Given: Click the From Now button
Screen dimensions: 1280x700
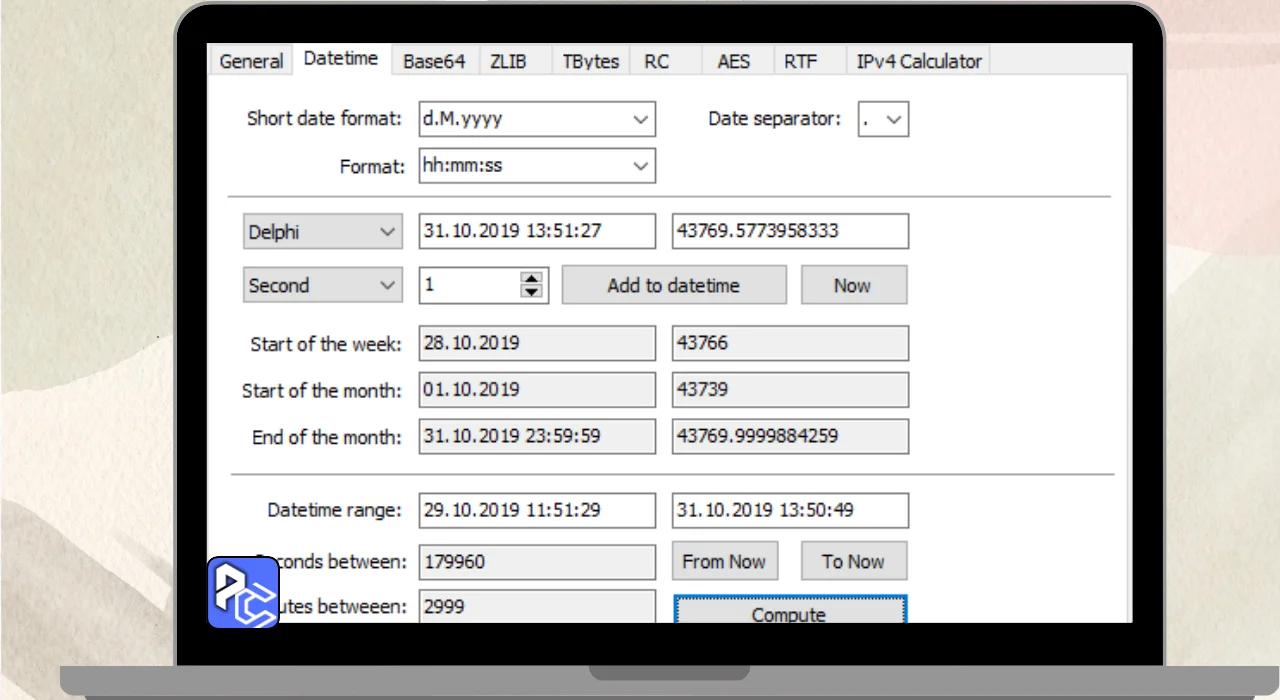Looking at the screenshot, I should click(724, 561).
